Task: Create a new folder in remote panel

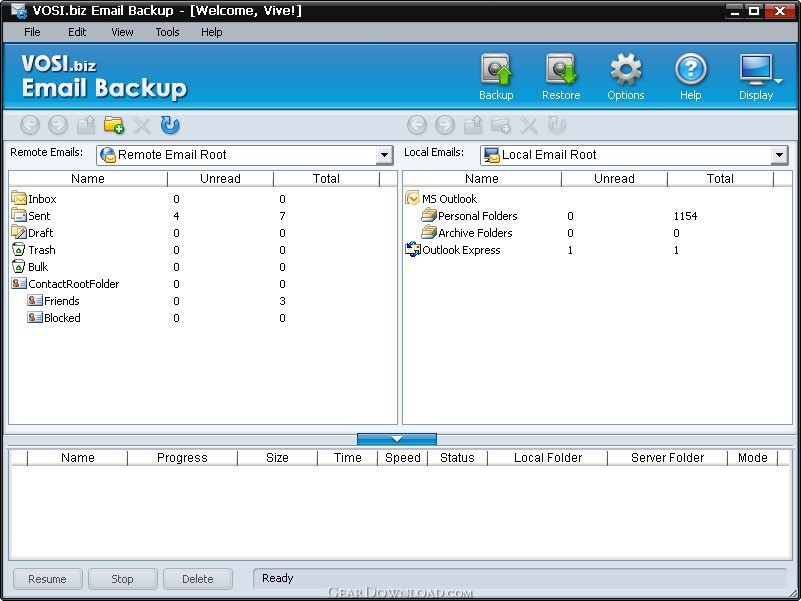Action: [113, 125]
